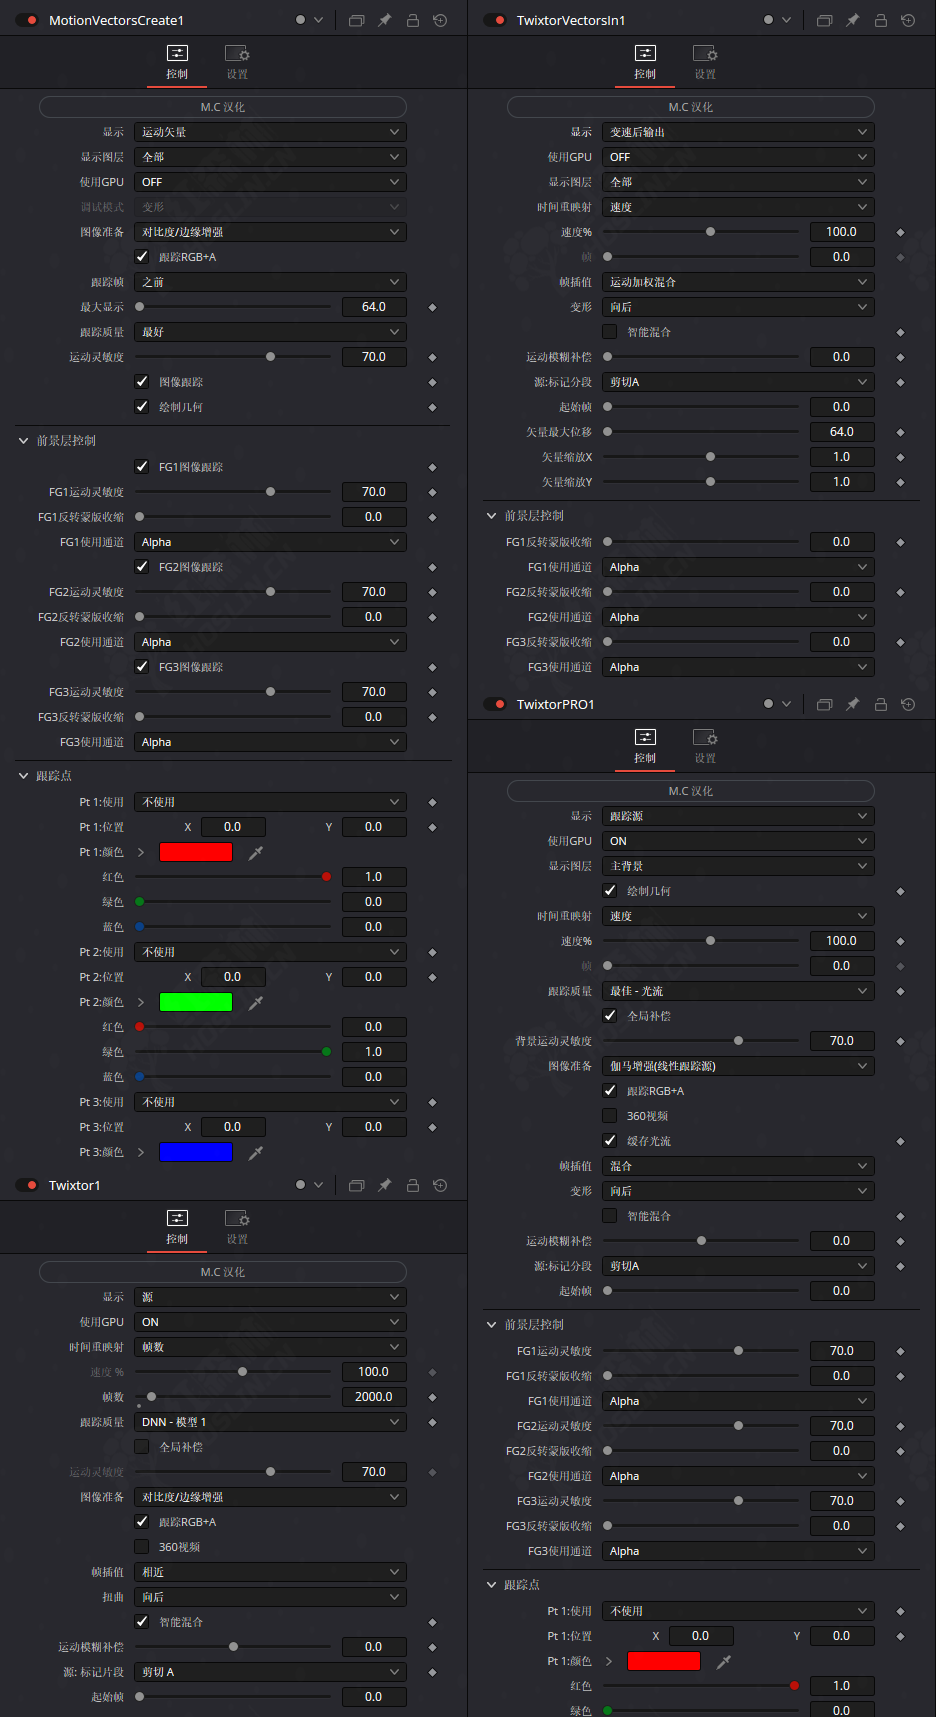Select 控制 tab in Twixtor1
The width and height of the screenshot is (936, 1717).
coord(177,1227)
